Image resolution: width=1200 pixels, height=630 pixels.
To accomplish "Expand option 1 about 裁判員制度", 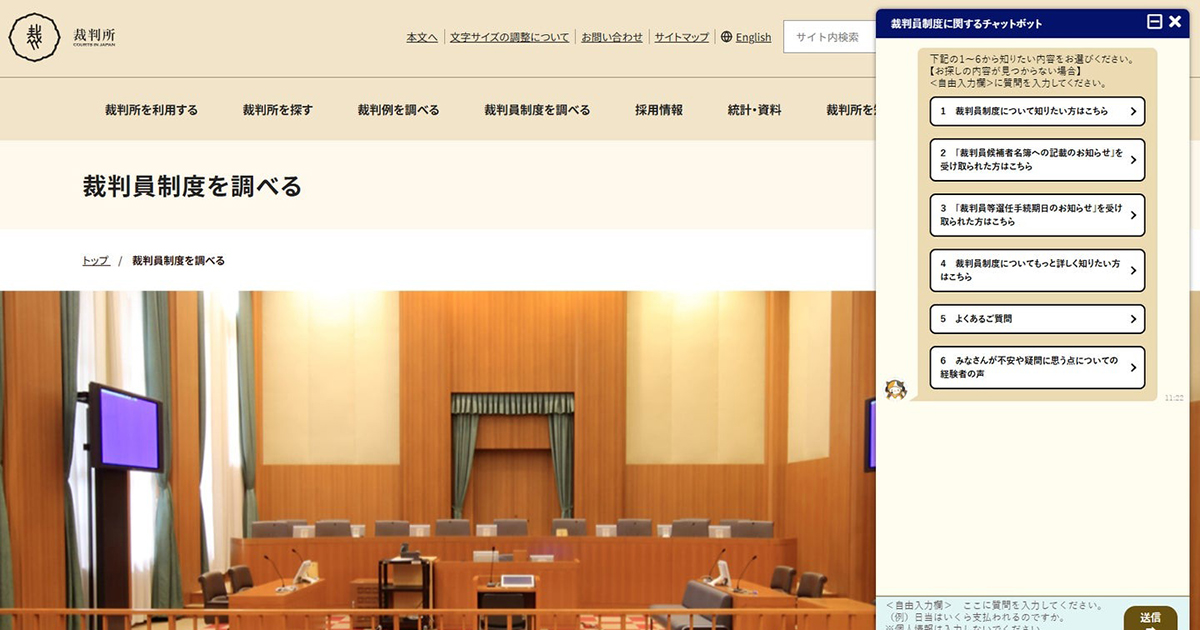I will (x=1036, y=111).
